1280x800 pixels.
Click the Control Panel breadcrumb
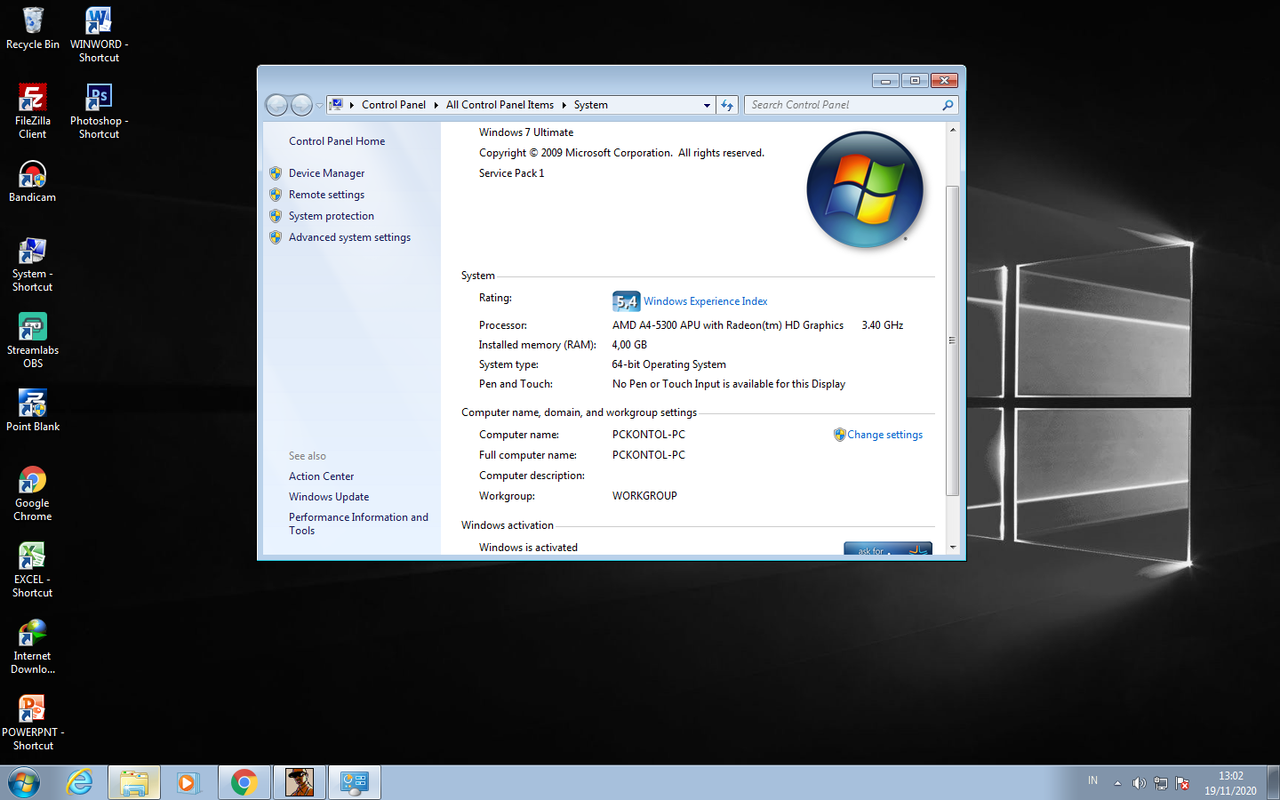(394, 105)
